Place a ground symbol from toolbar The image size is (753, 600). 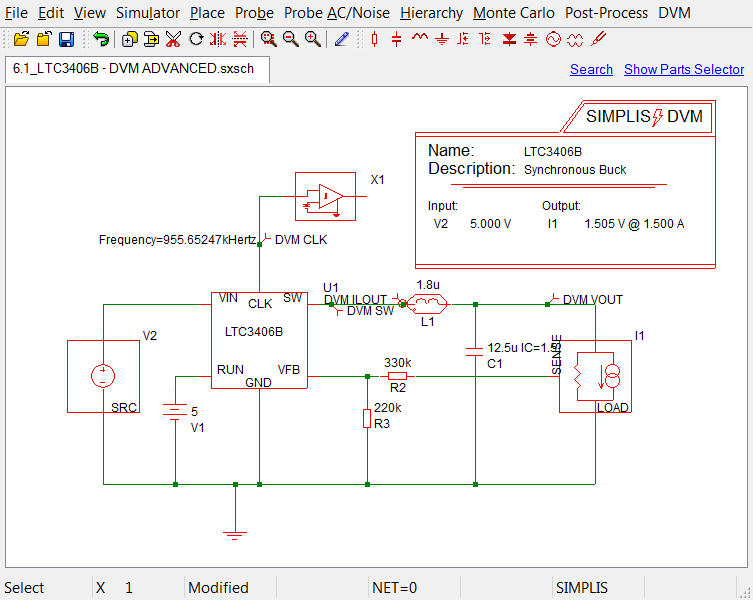[x=441, y=39]
